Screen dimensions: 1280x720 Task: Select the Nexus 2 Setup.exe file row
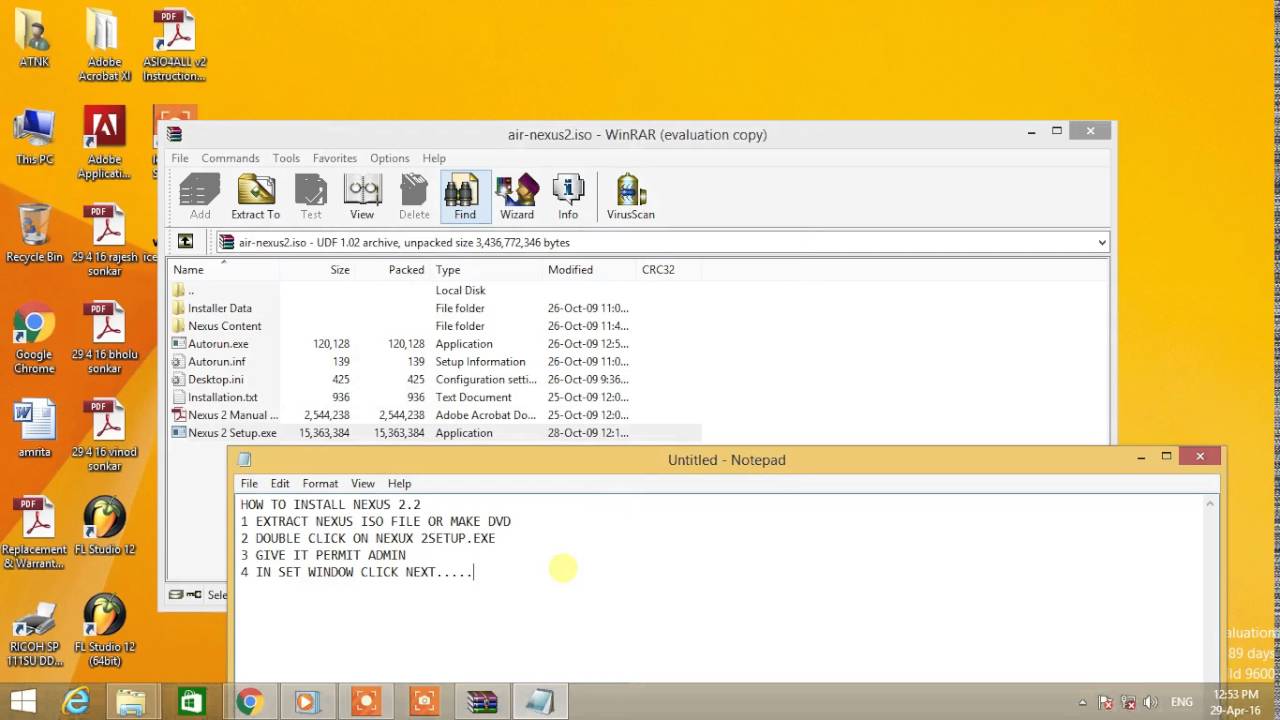434,433
